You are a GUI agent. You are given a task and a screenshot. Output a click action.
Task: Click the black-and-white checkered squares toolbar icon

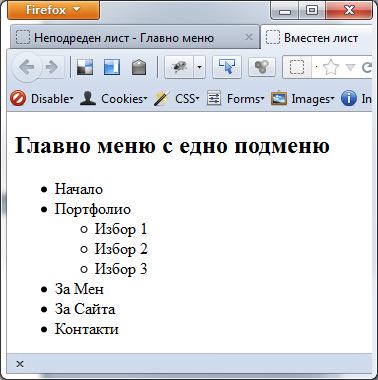tap(85, 67)
